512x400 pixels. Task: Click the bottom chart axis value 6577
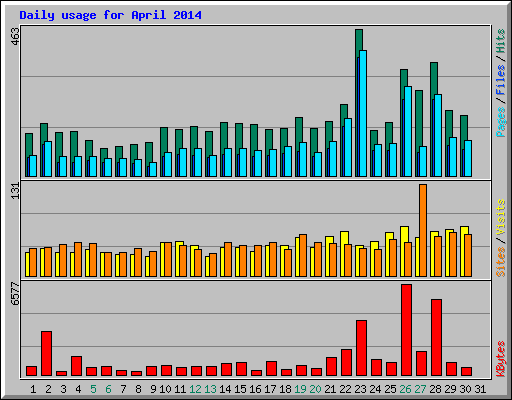pyautogui.click(x=15, y=294)
